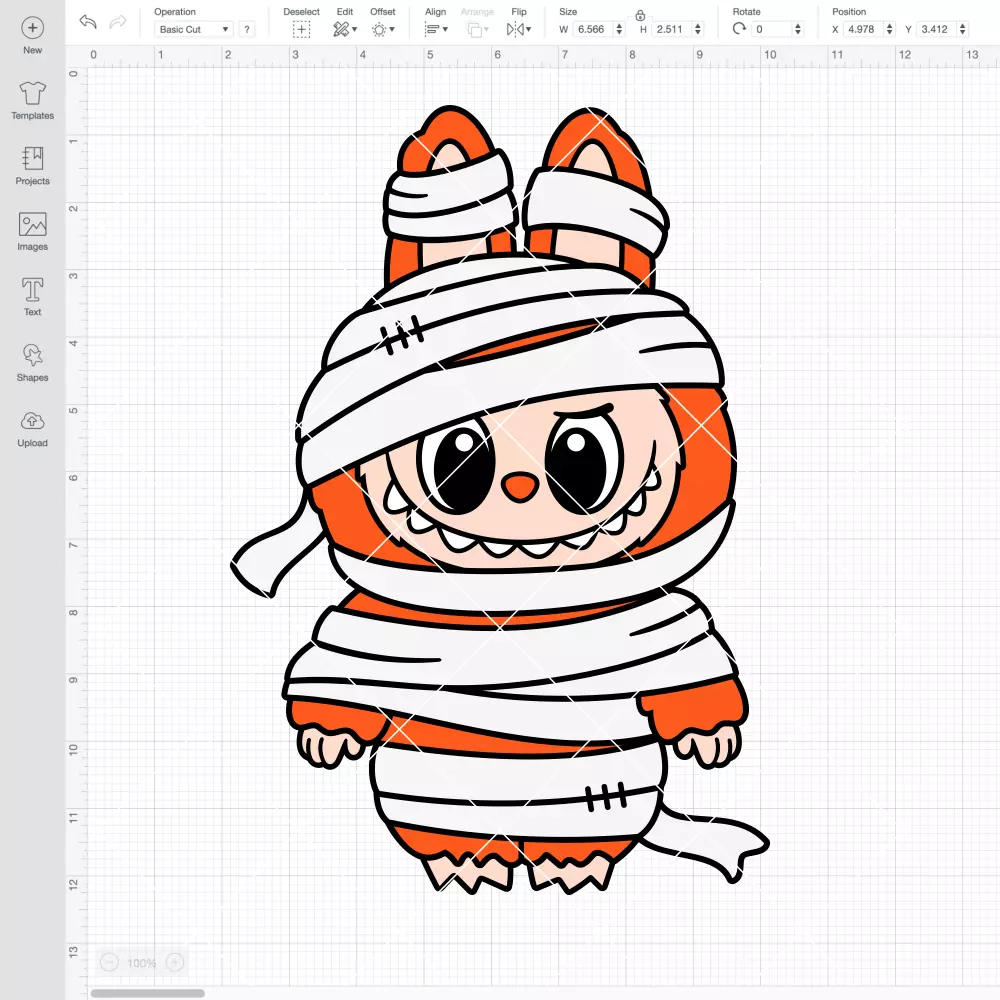Image resolution: width=1000 pixels, height=1000 pixels.
Task: Click the Height value field
Action: (x=670, y=29)
